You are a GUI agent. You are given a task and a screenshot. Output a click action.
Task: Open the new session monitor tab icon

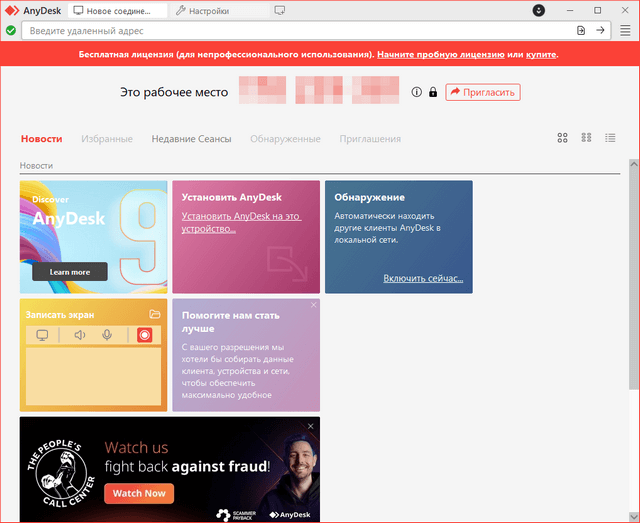coord(279,11)
